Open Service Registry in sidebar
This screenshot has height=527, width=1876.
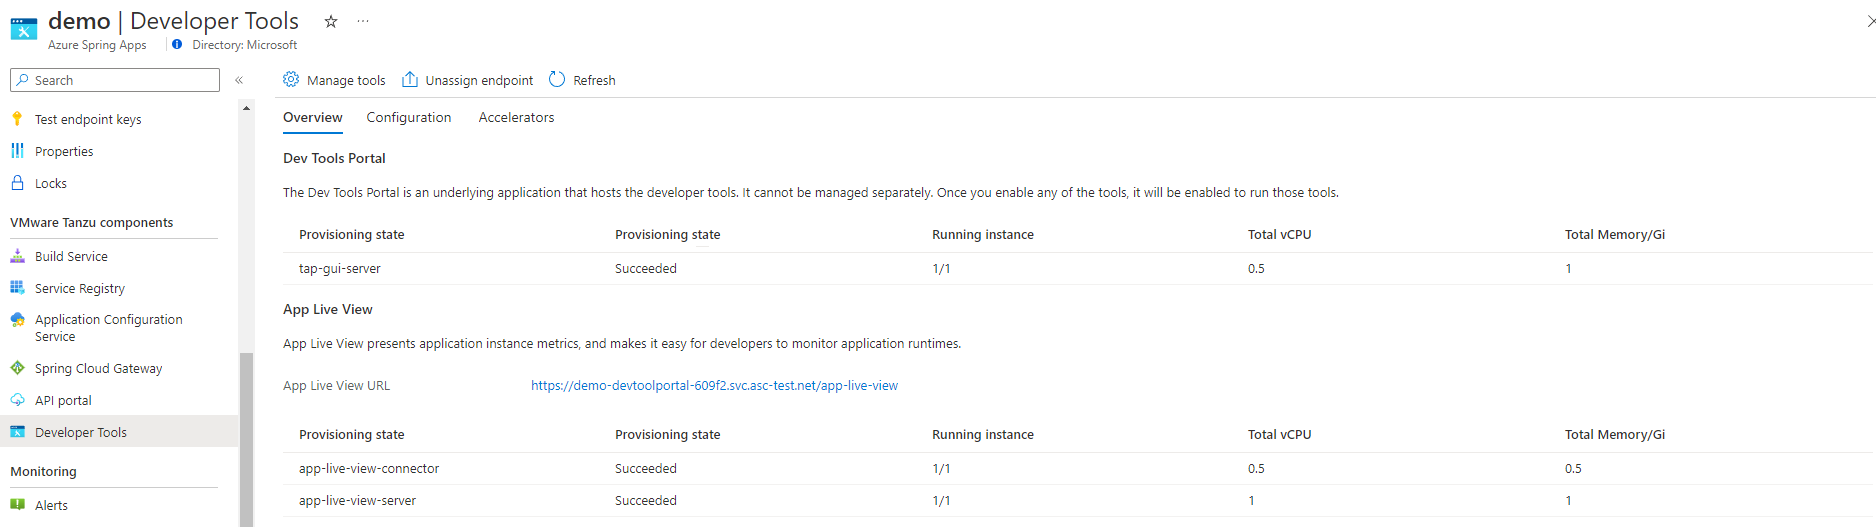click(x=80, y=288)
